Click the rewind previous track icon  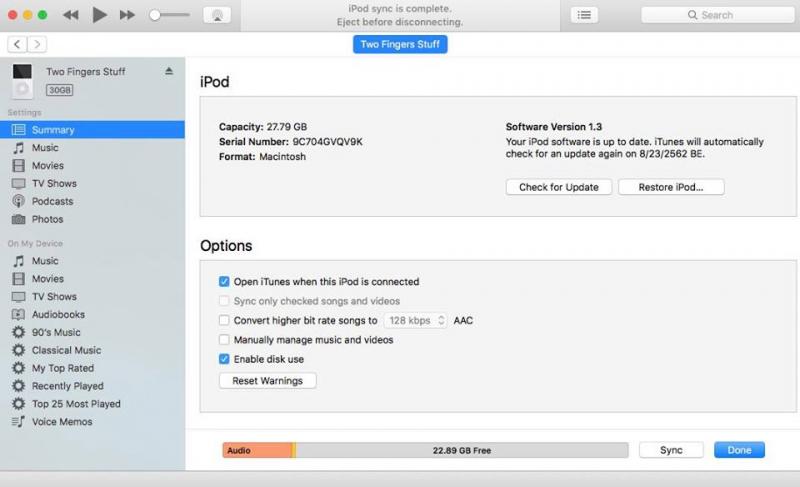(70, 15)
